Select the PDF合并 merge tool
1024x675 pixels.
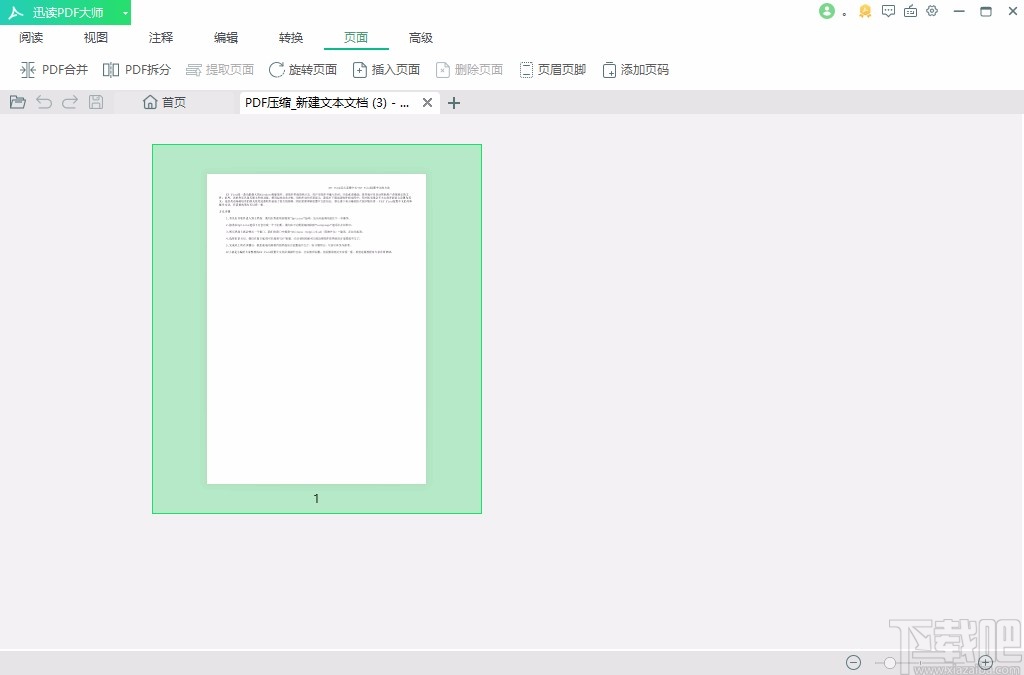54,69
